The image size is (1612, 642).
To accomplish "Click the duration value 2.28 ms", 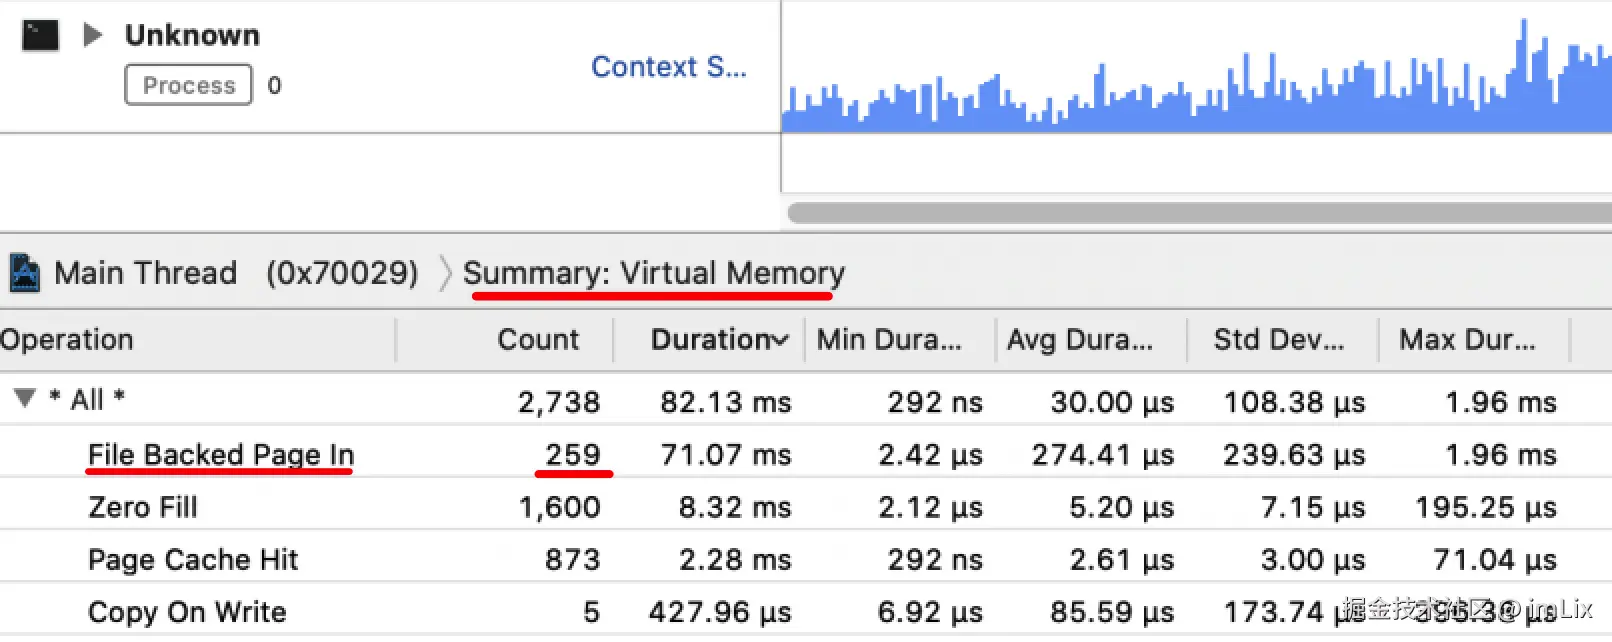I will [x=735, y=560].
